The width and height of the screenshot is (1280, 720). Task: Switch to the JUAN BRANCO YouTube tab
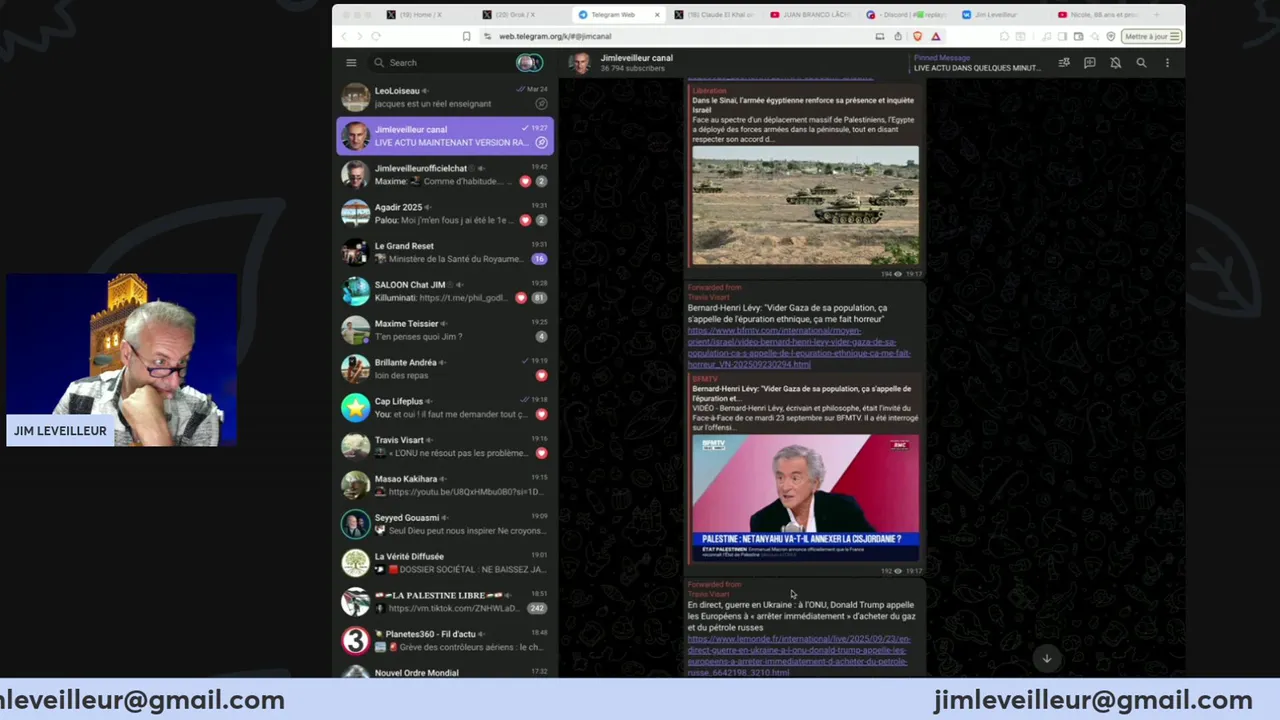[x=809, y=15]
